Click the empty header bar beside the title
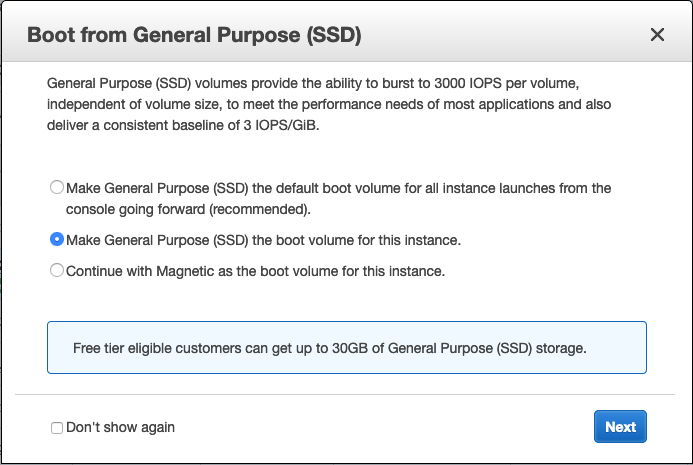 pos(500,36)
